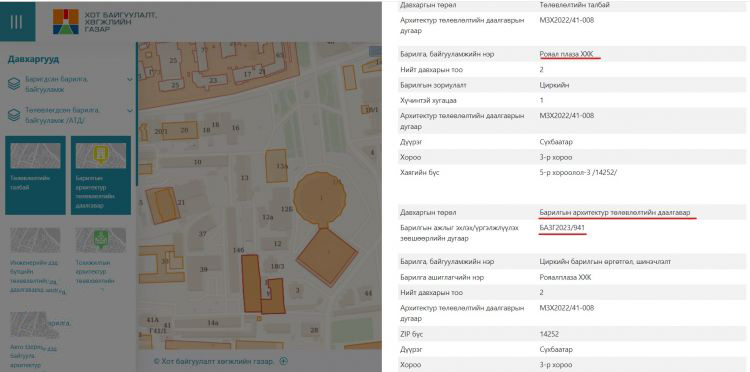
Task: Click the plus icon beside the map copyright
Action: point(284,361)
